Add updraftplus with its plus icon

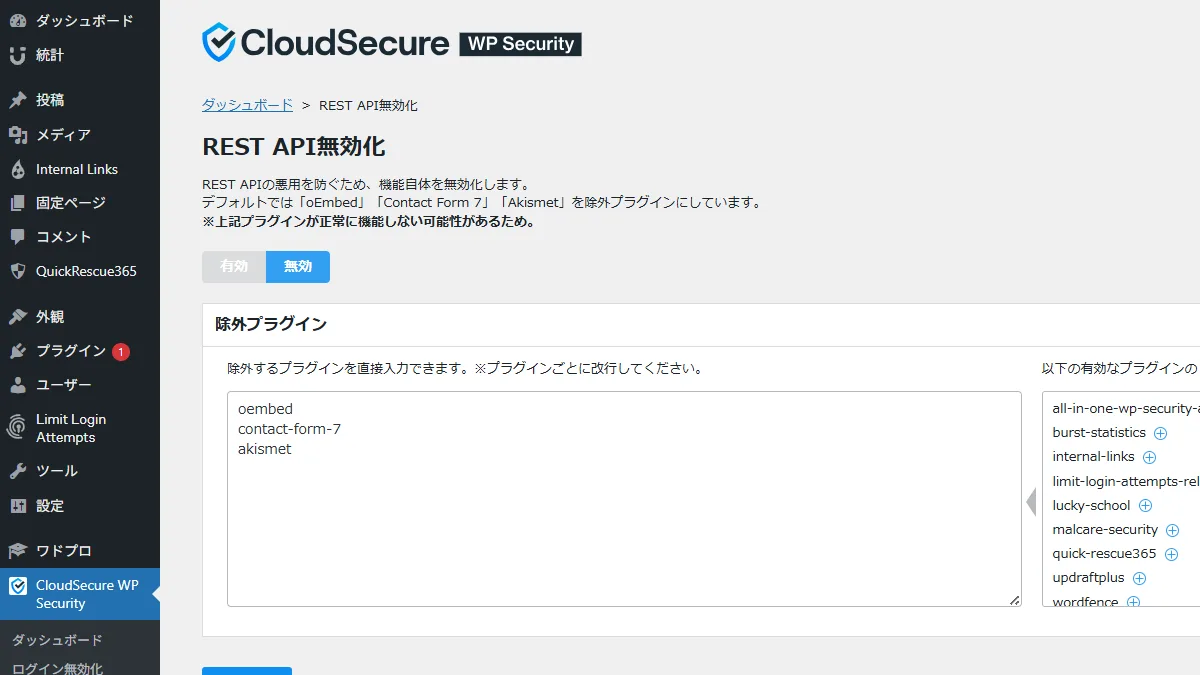click(x=1139, y=578)
